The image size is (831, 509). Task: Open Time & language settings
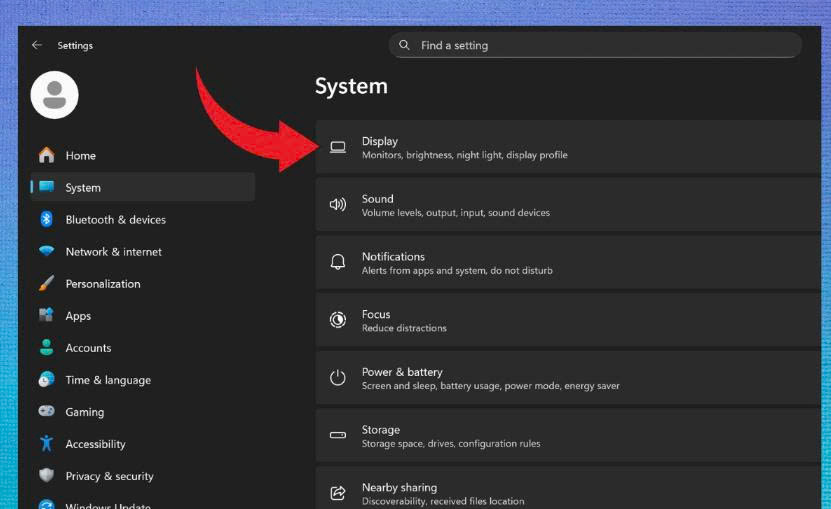(143, 380)
